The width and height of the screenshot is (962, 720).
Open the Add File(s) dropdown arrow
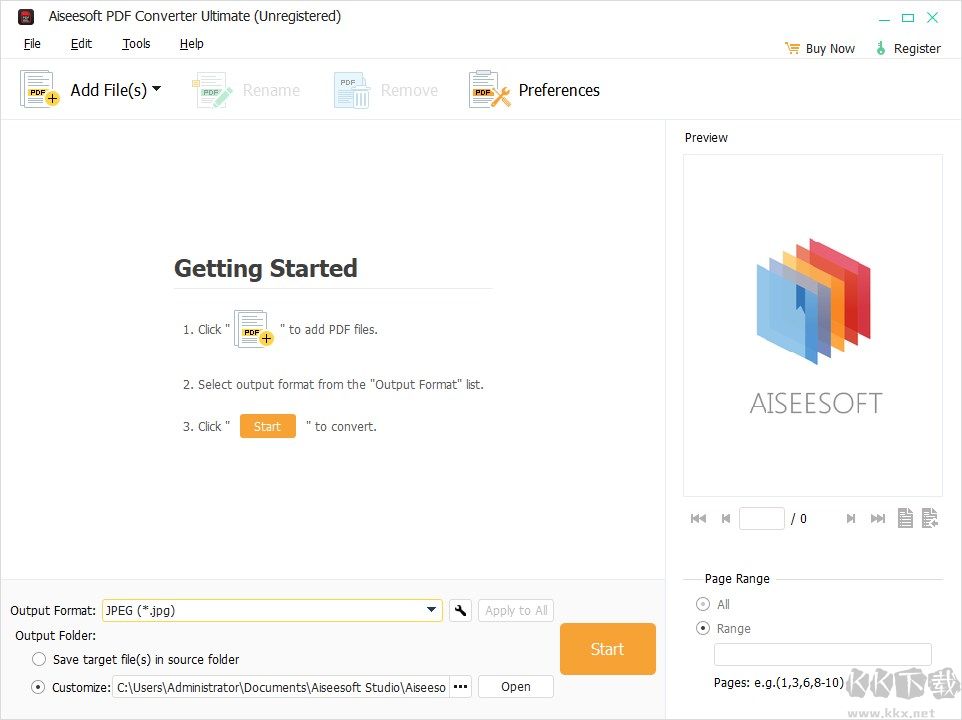coord(156,89)
